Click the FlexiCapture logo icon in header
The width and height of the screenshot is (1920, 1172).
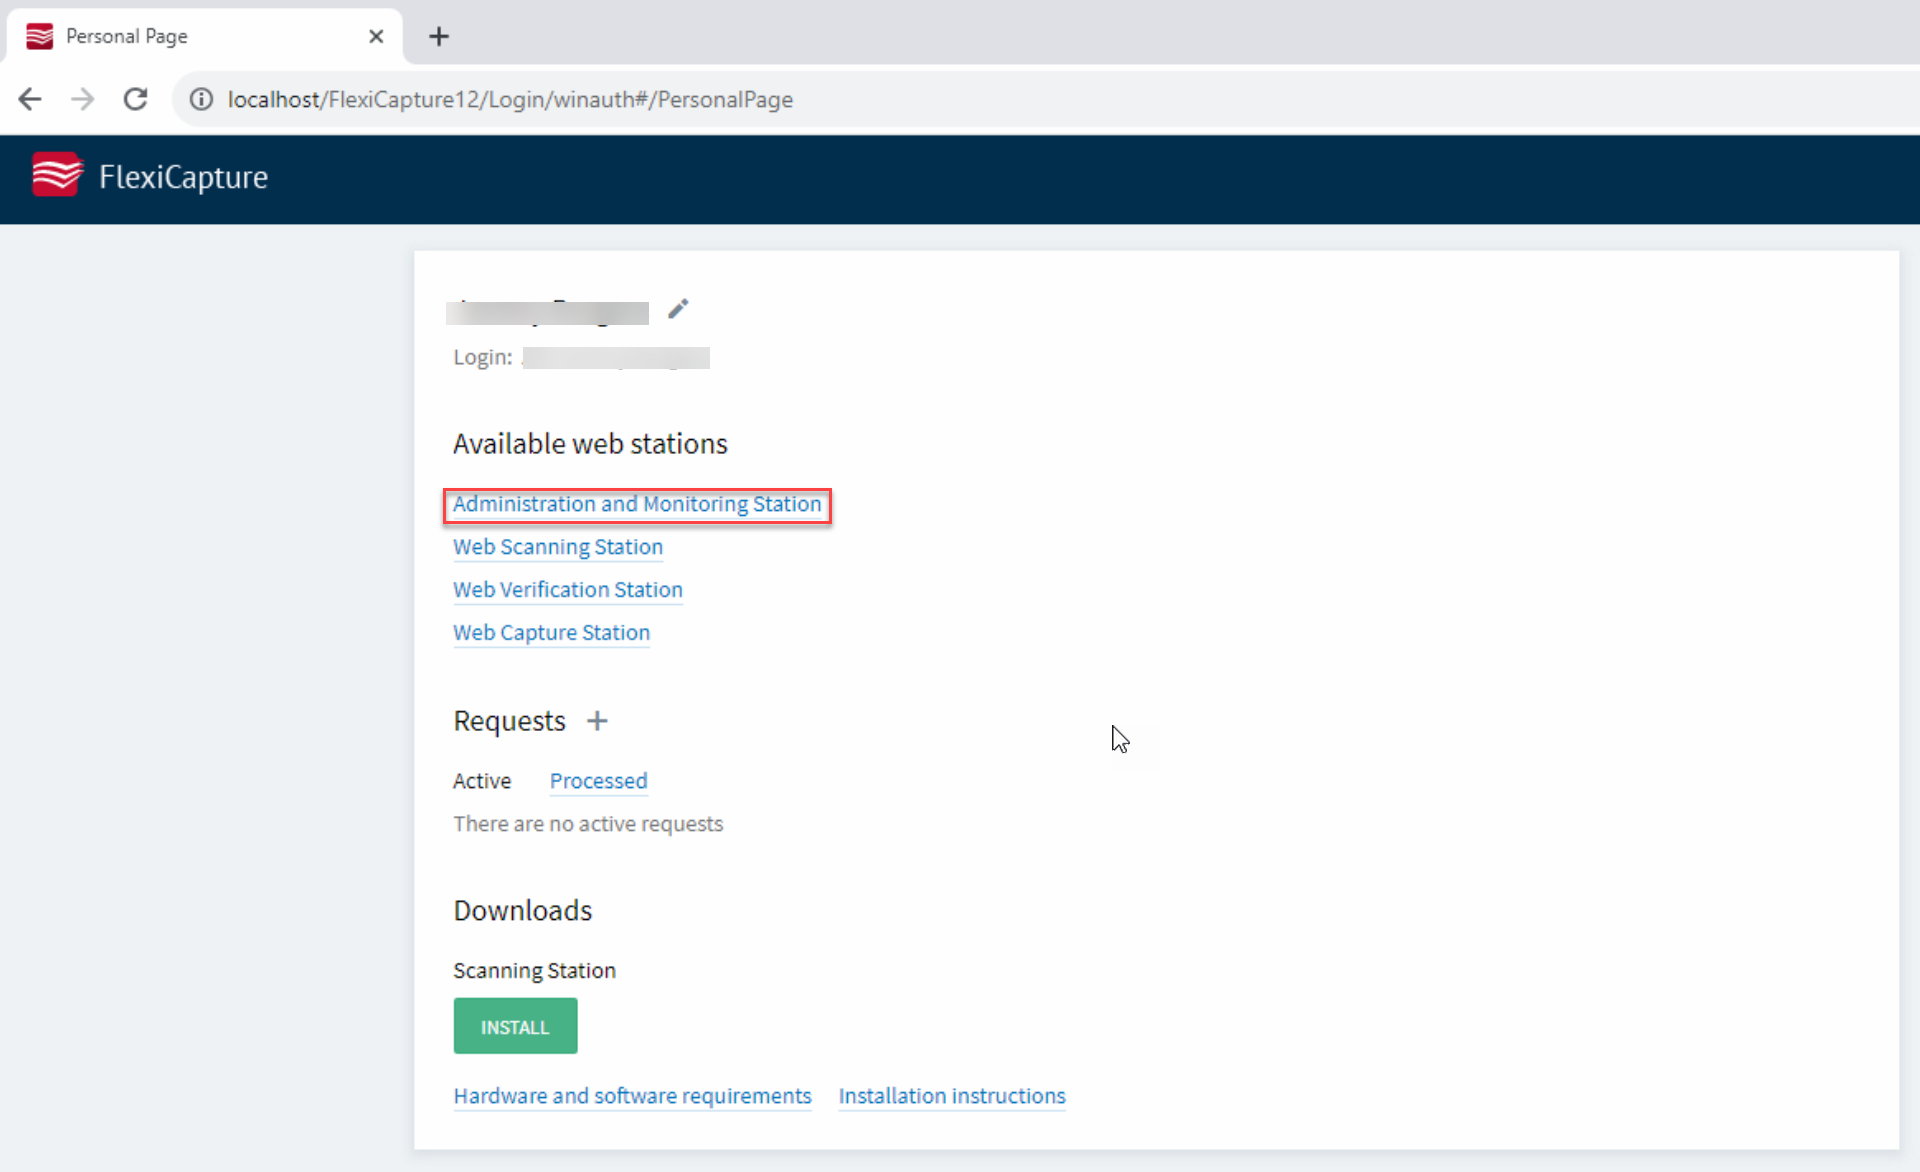pos(56,175)
